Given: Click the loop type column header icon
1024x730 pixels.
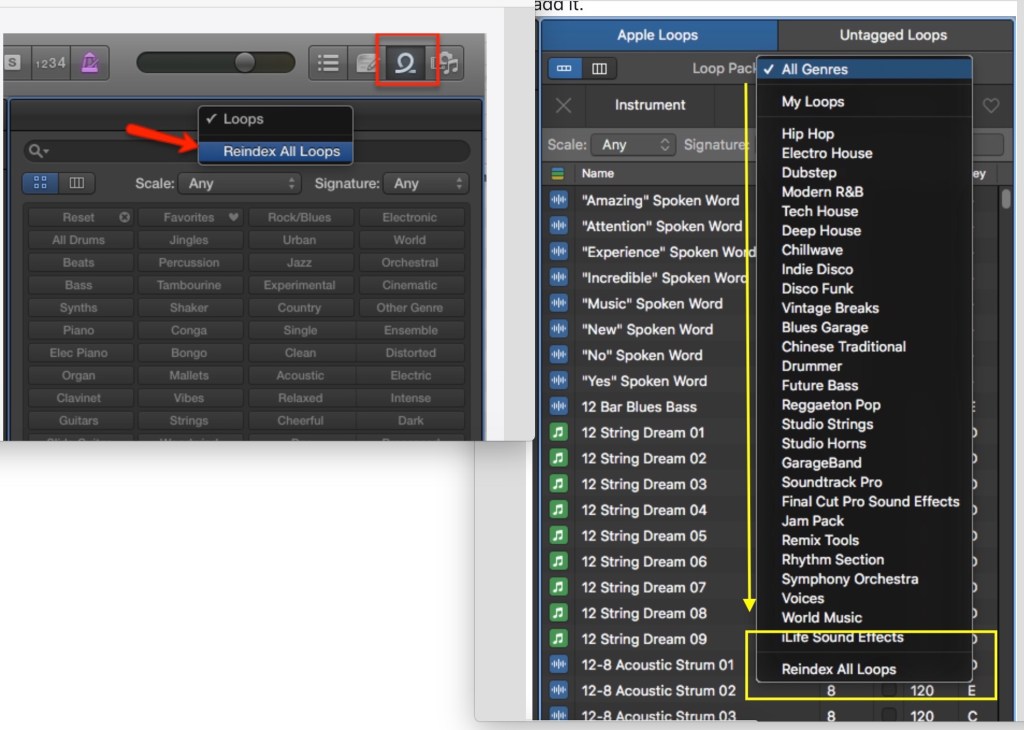Looking at the screenshot, I should click(x=558, y=174).
